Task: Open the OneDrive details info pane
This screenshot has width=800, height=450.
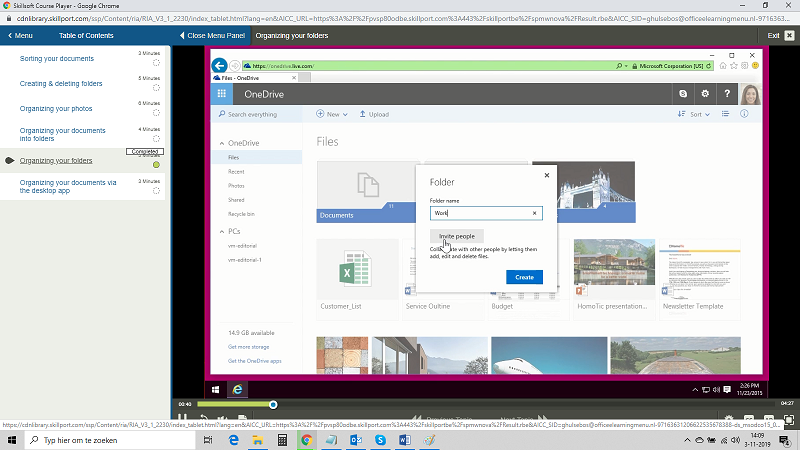Action: [744, 114]
